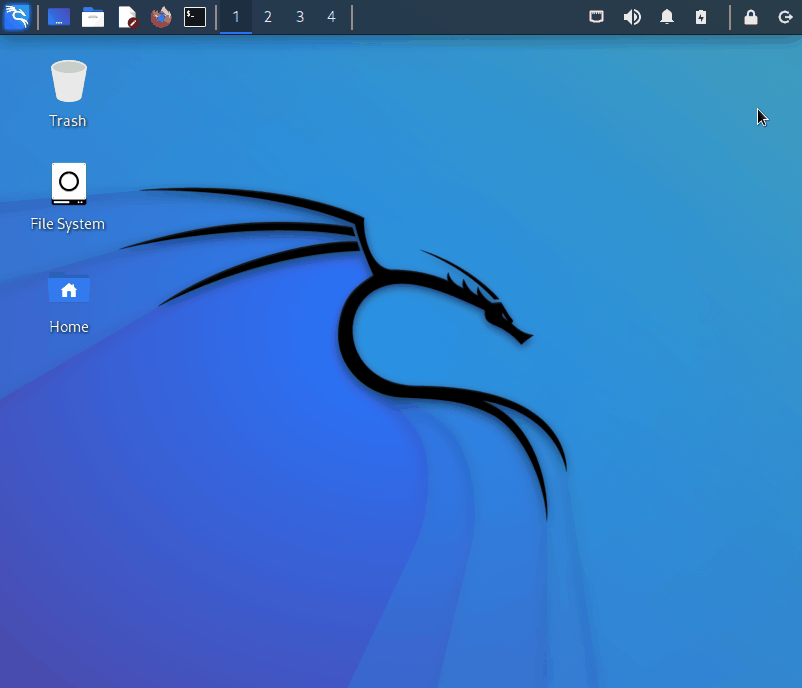Click the Trash label text

[x=68, y=121]
